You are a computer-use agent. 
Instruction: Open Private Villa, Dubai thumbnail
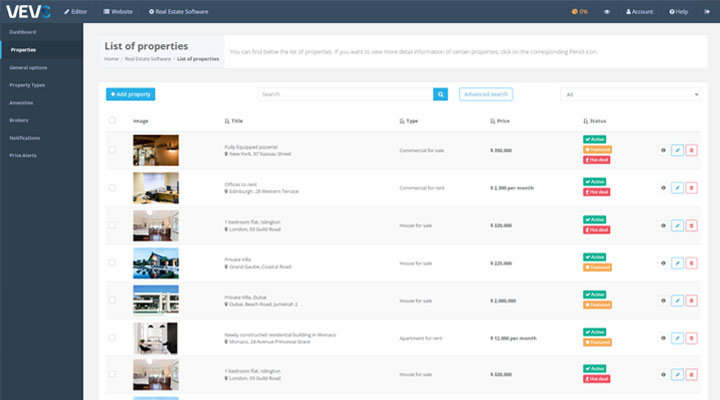click(156, 300)
